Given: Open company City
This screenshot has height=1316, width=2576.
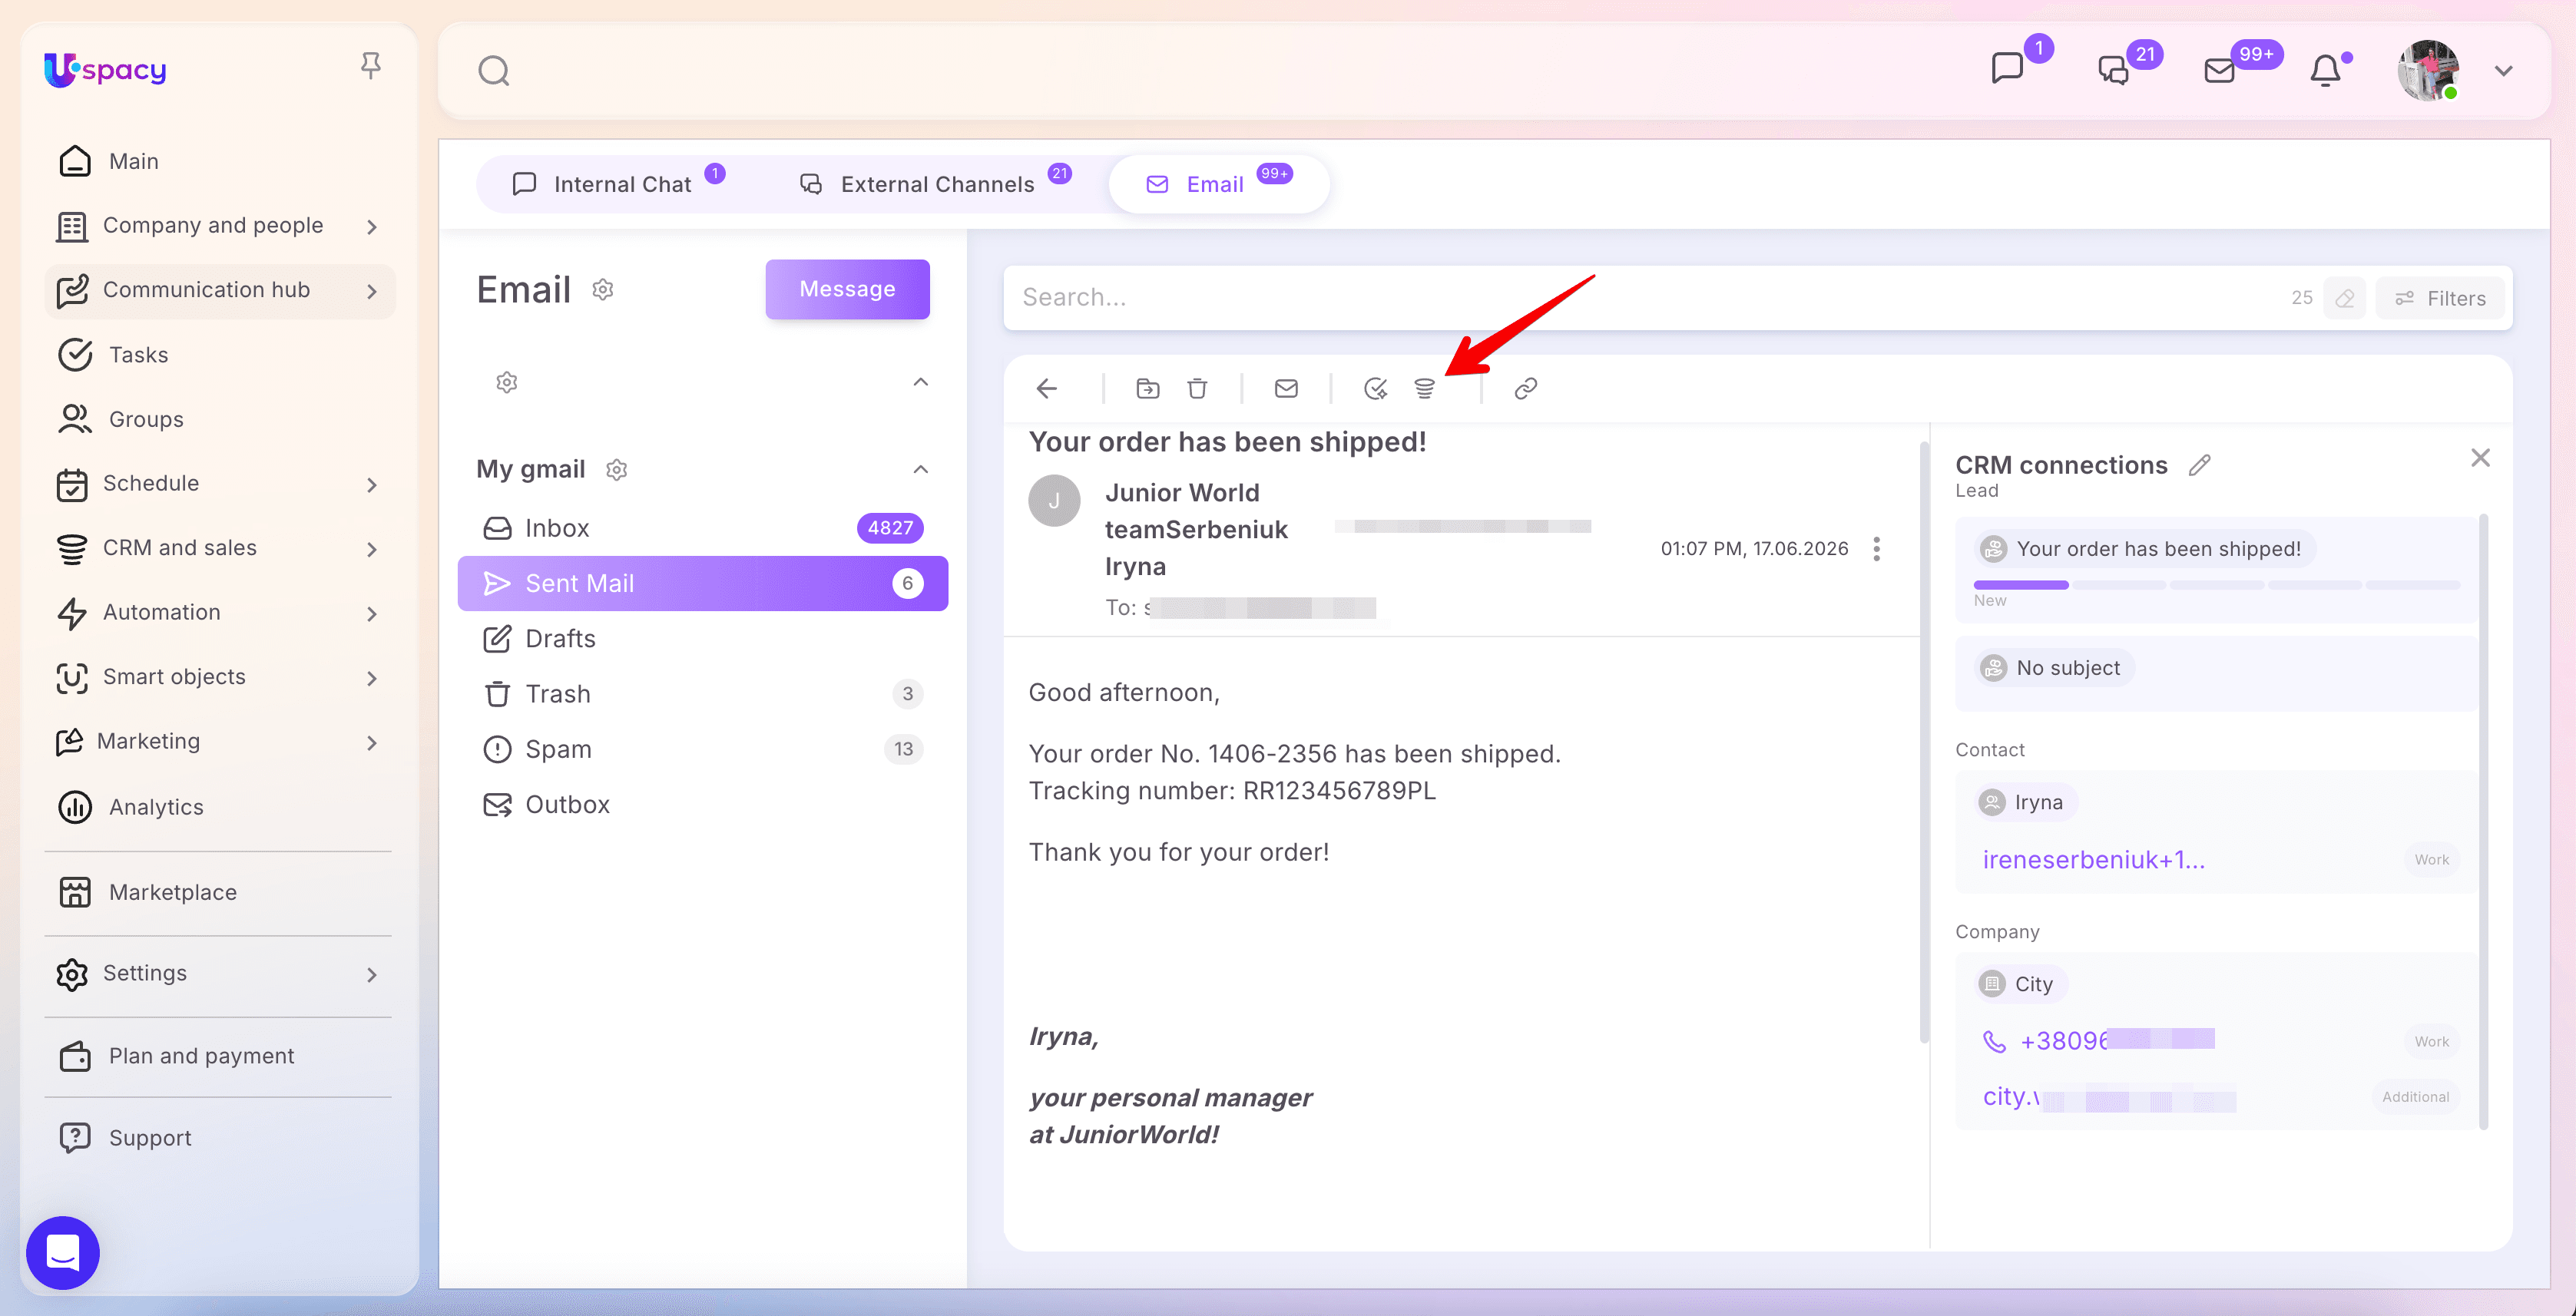Looking at the screenshot, I should (2020, 985).
